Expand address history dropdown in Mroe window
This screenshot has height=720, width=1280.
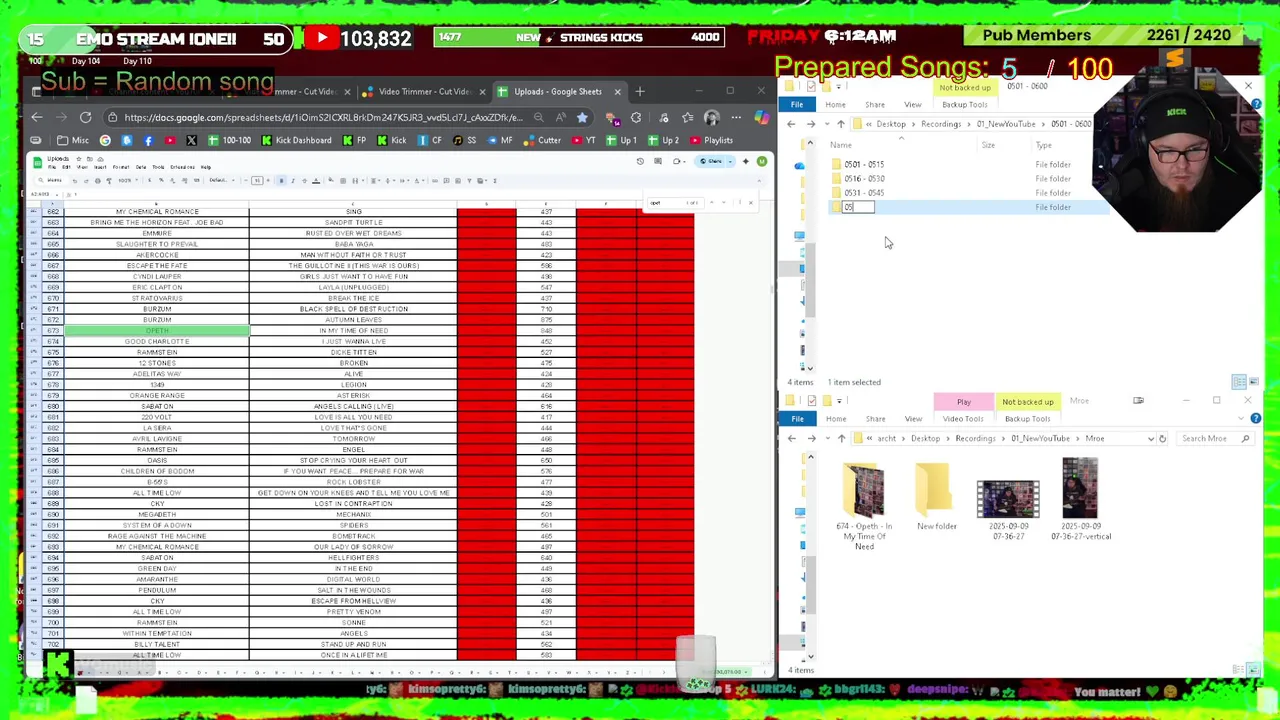[x=1150, y=438]
